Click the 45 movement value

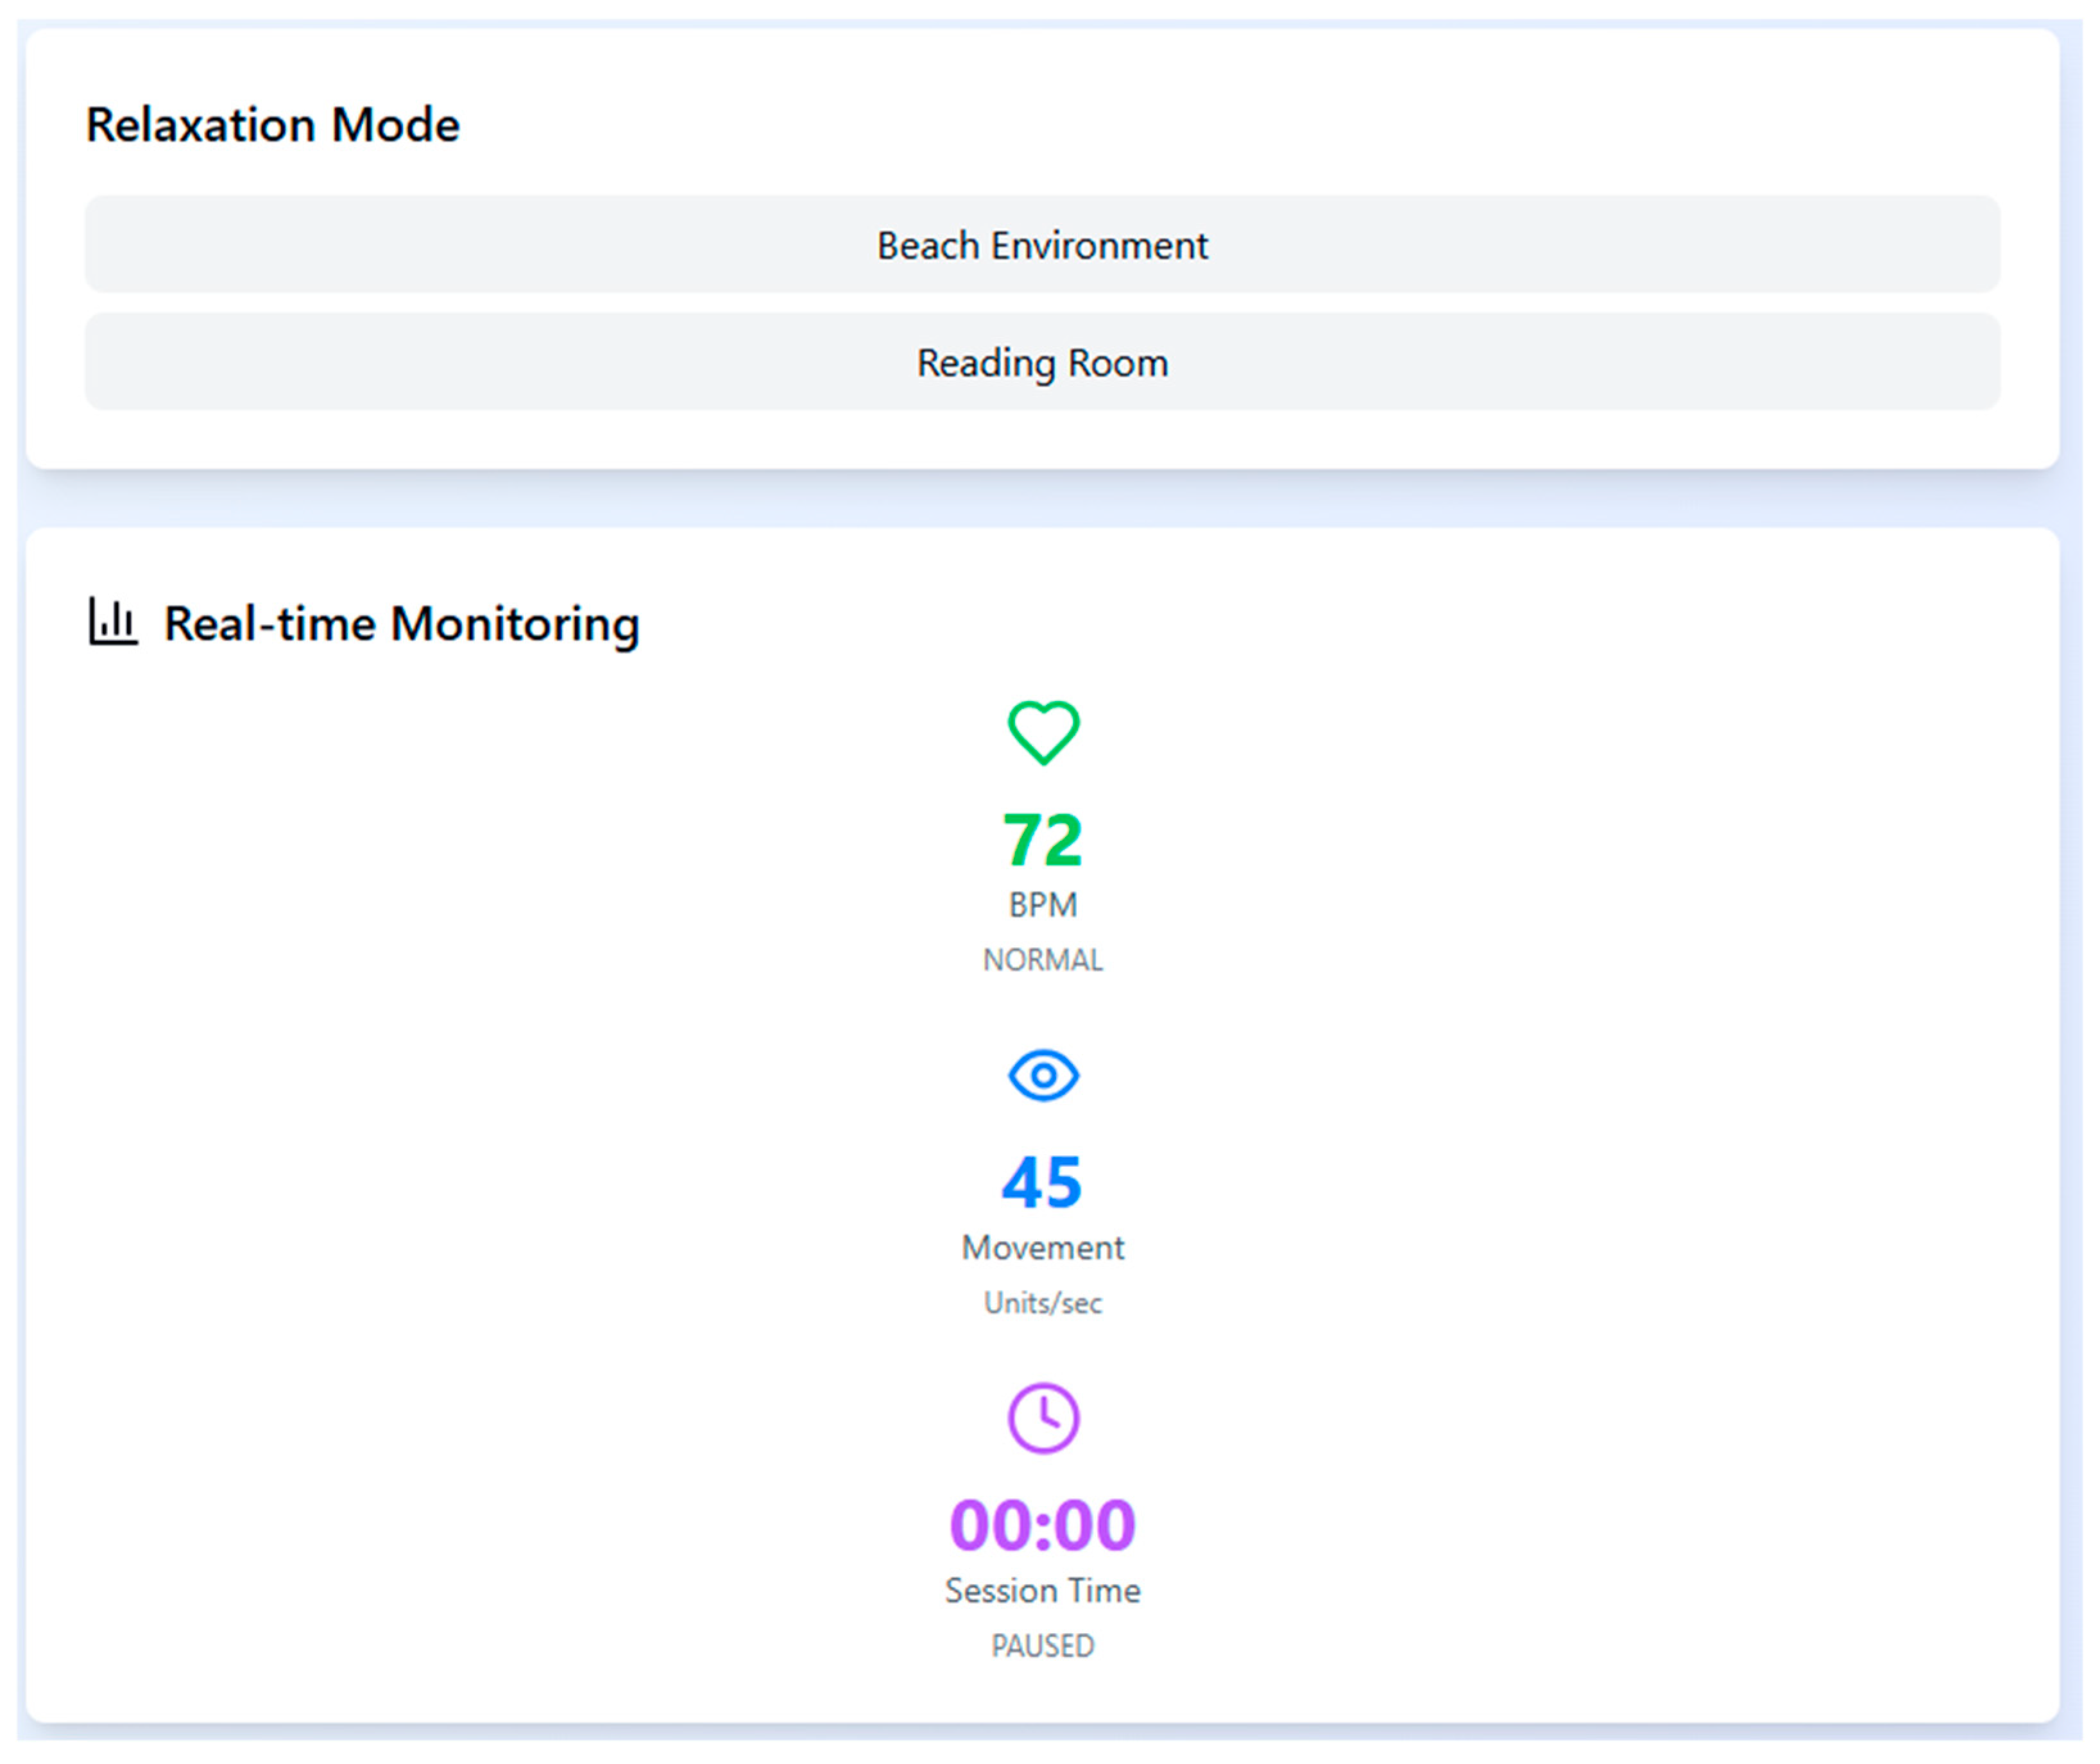click(x=1042, y=1183)
